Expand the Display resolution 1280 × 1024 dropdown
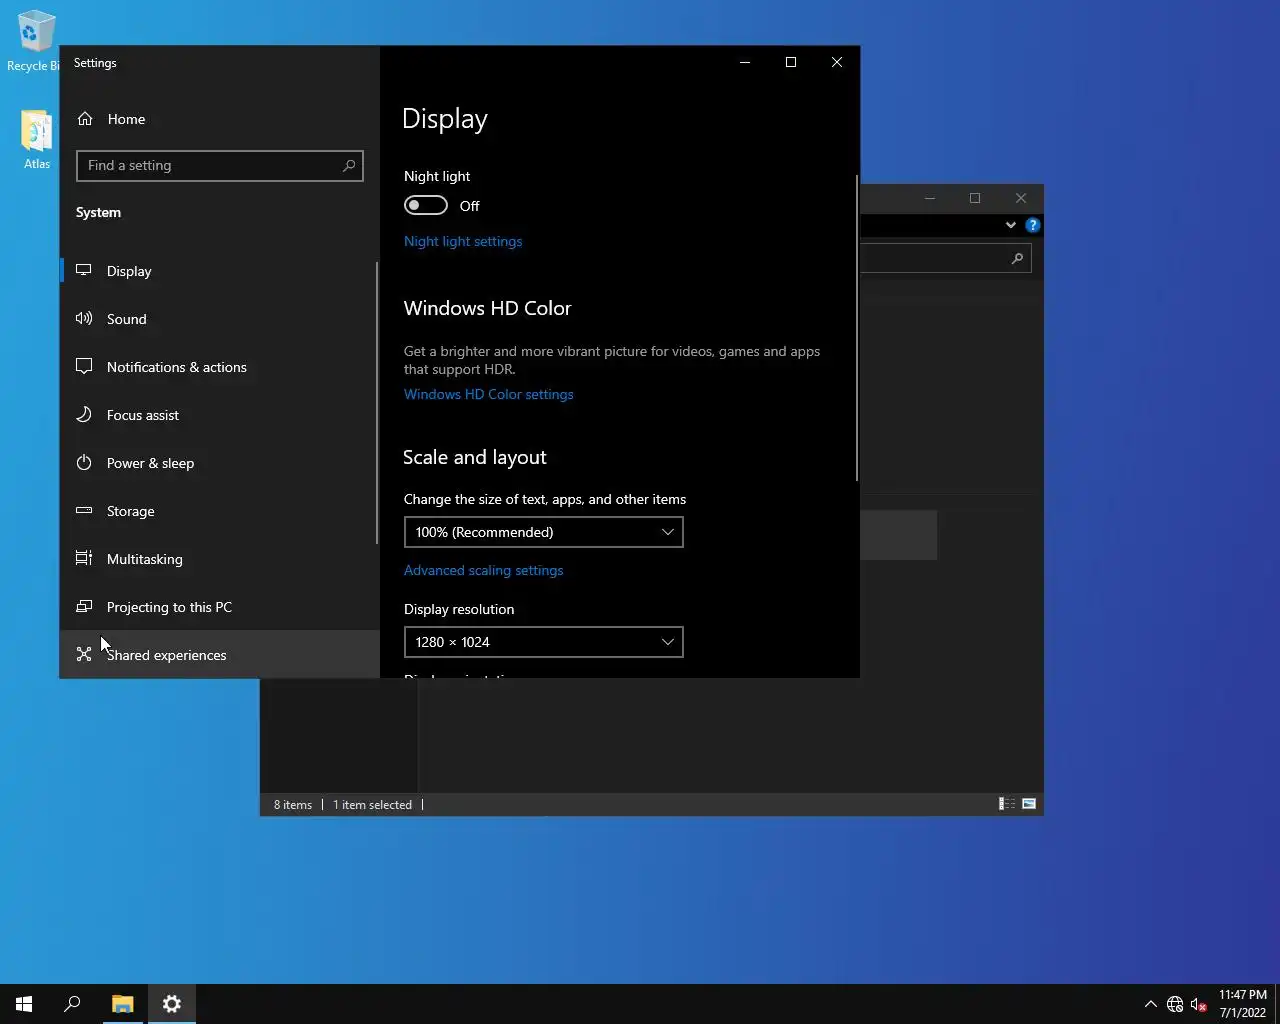1280x1024 pixels. 544,642
